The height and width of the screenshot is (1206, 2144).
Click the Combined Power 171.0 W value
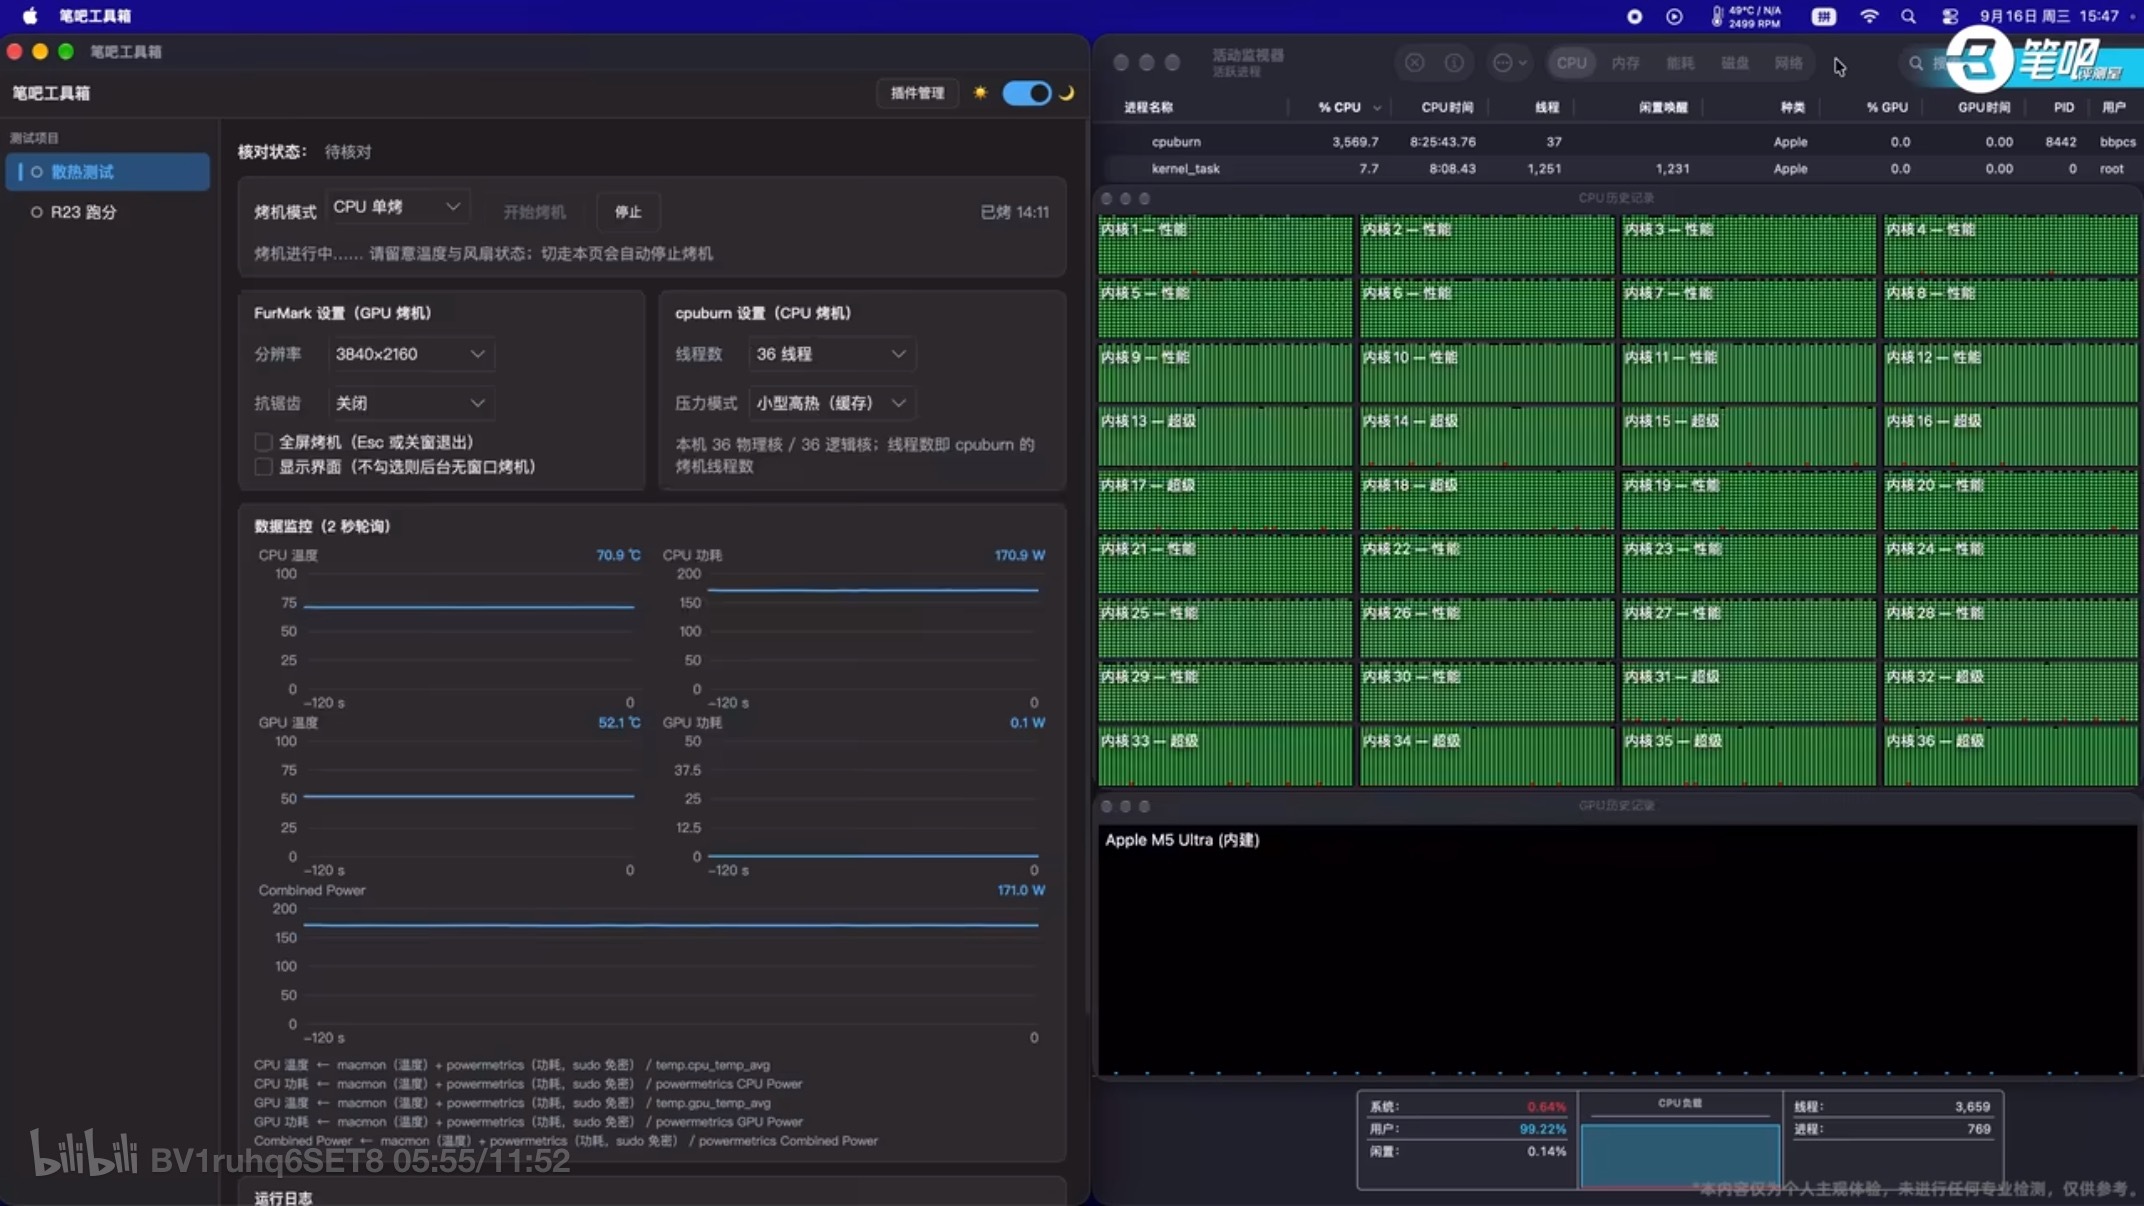(1020, 890)
